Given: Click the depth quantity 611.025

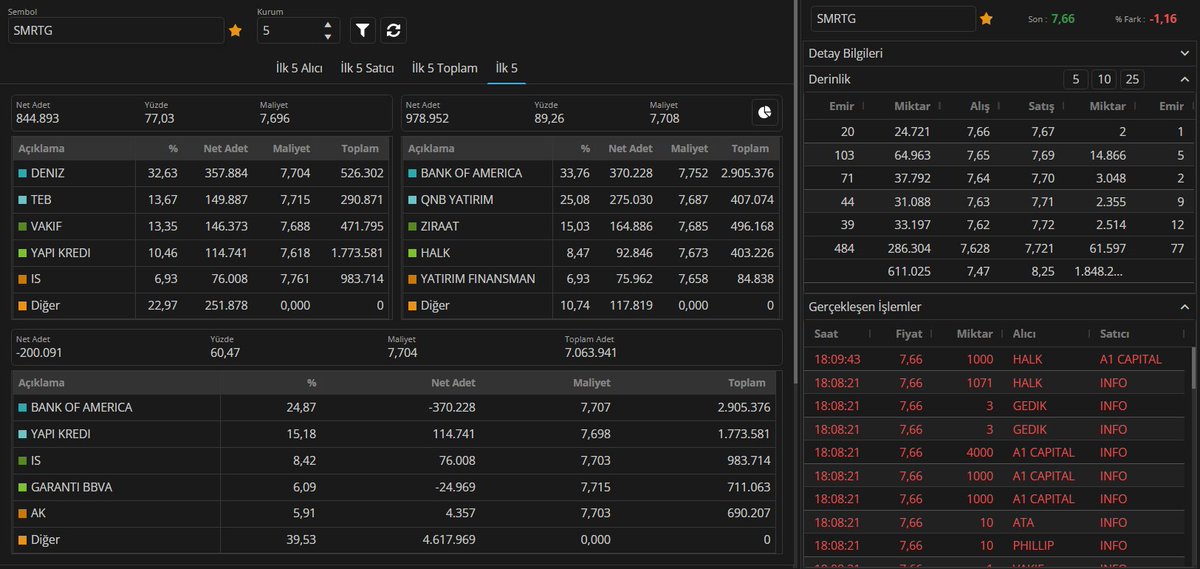Looking at the screenshot, I should point(909,271).
